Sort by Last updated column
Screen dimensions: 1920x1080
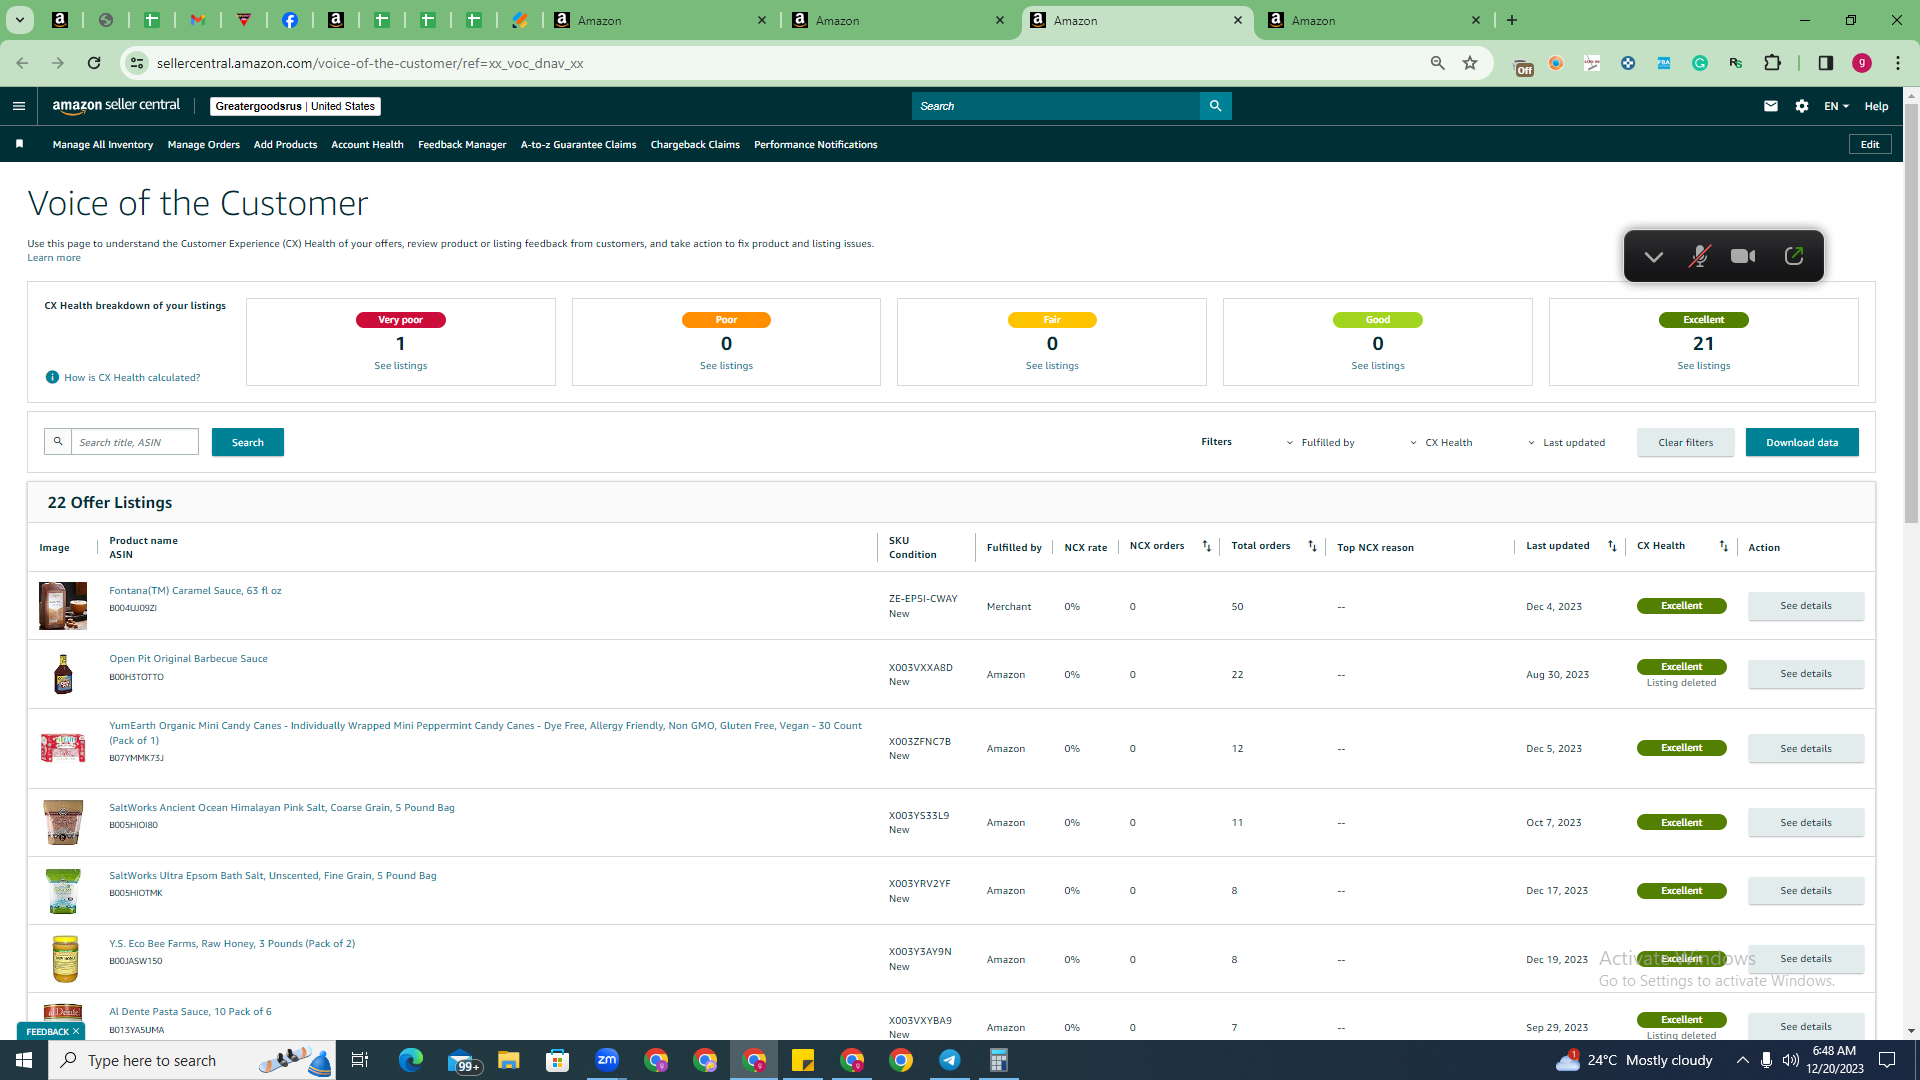click(1612, 546)
